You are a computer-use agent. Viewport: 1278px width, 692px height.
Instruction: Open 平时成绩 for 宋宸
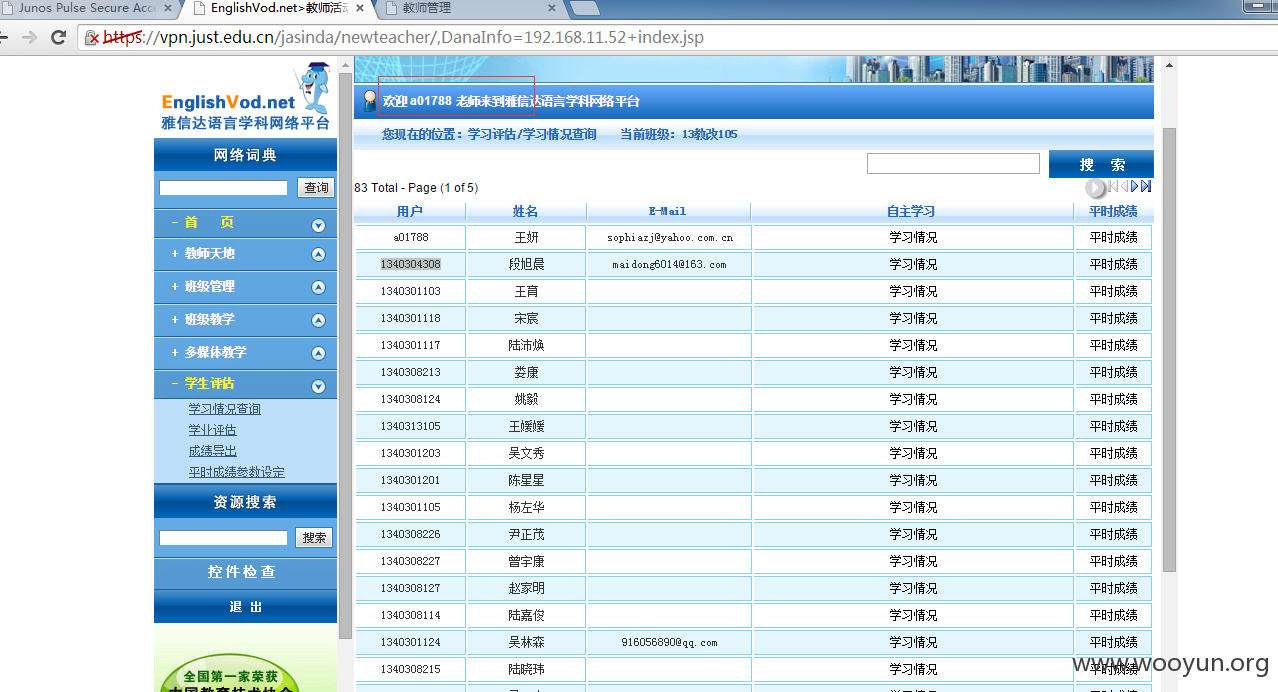pyautogui.click(x=1114, y=319)
